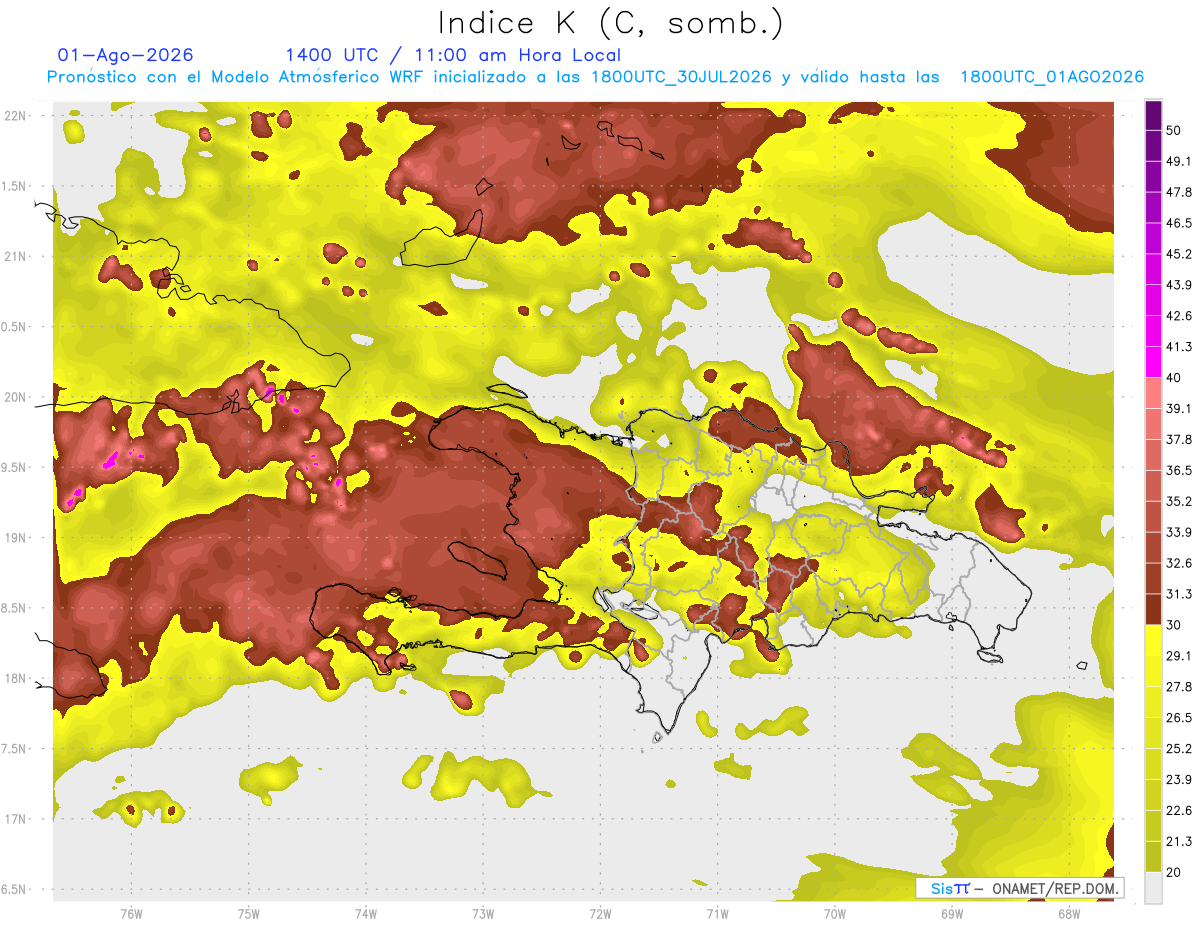The height and width of the screenshot is (927, 1200).
Task: Click the 'Indice K (C, somb.)' map title
Action: 611,23
